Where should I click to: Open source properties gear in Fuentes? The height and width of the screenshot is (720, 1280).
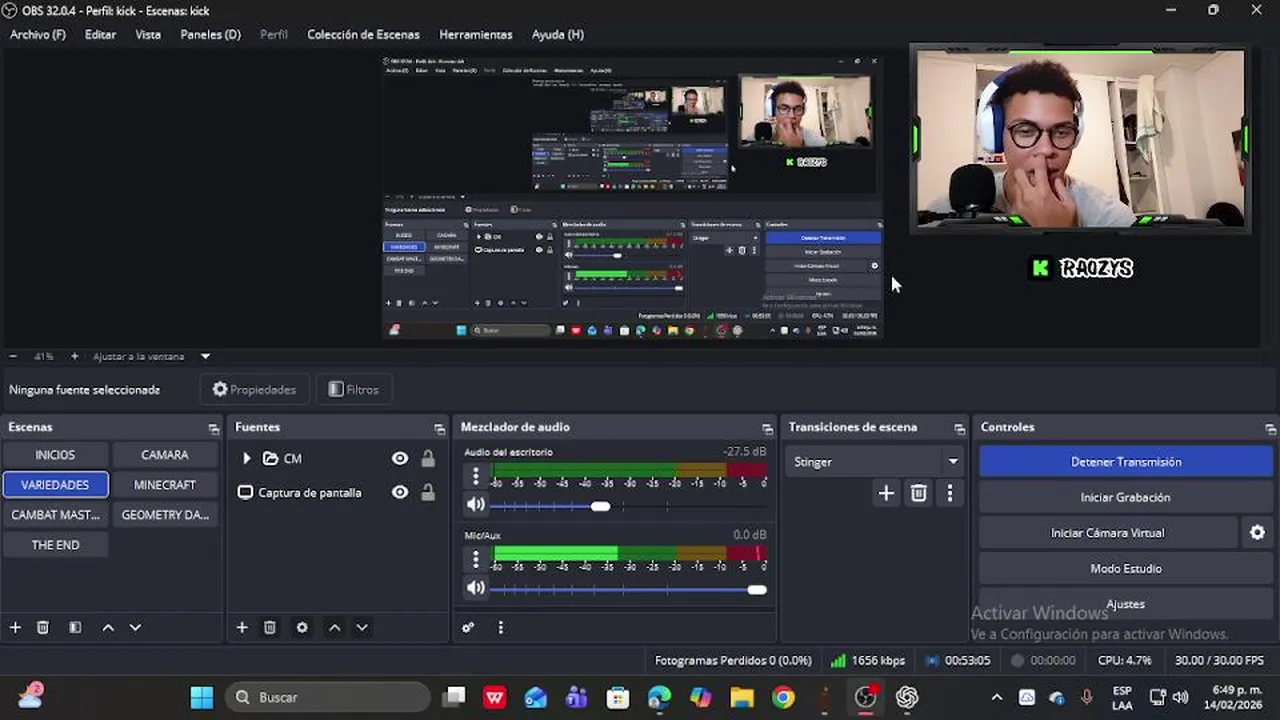click(302, 627)
